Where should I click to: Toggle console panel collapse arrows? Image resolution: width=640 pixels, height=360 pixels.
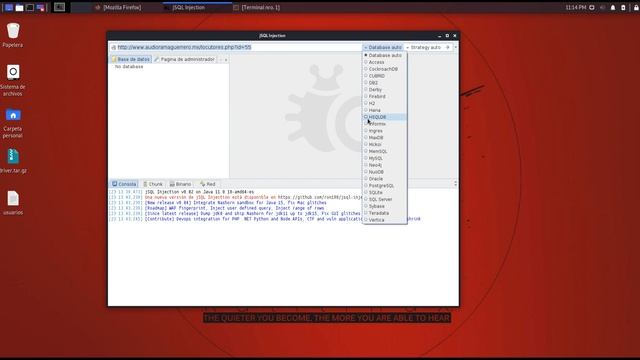456,184
